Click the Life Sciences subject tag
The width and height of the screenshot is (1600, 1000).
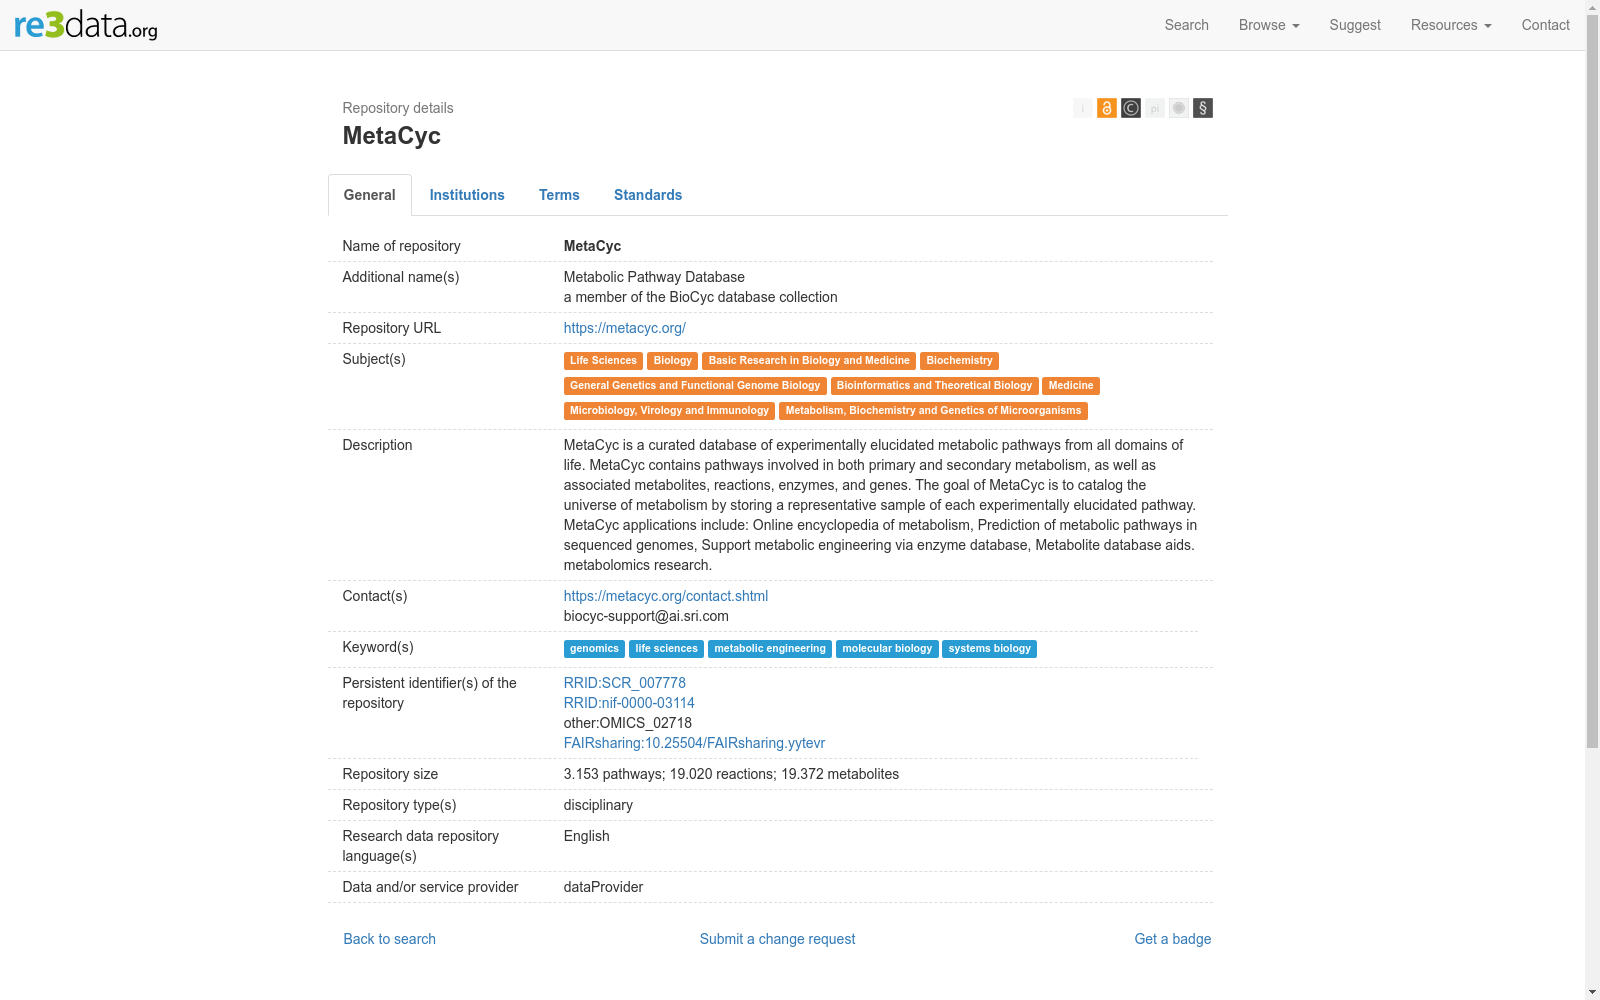tap(603, 361)
